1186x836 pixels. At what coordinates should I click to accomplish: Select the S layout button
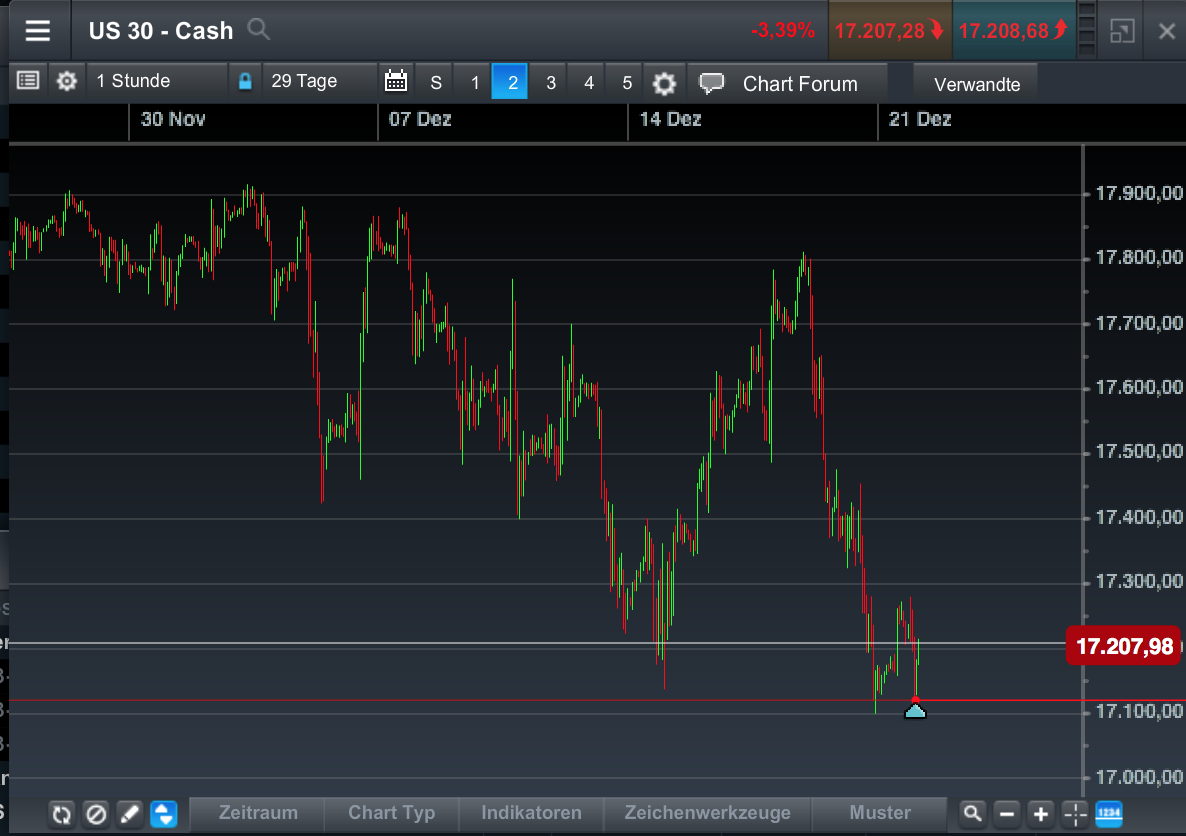(436, 82)
